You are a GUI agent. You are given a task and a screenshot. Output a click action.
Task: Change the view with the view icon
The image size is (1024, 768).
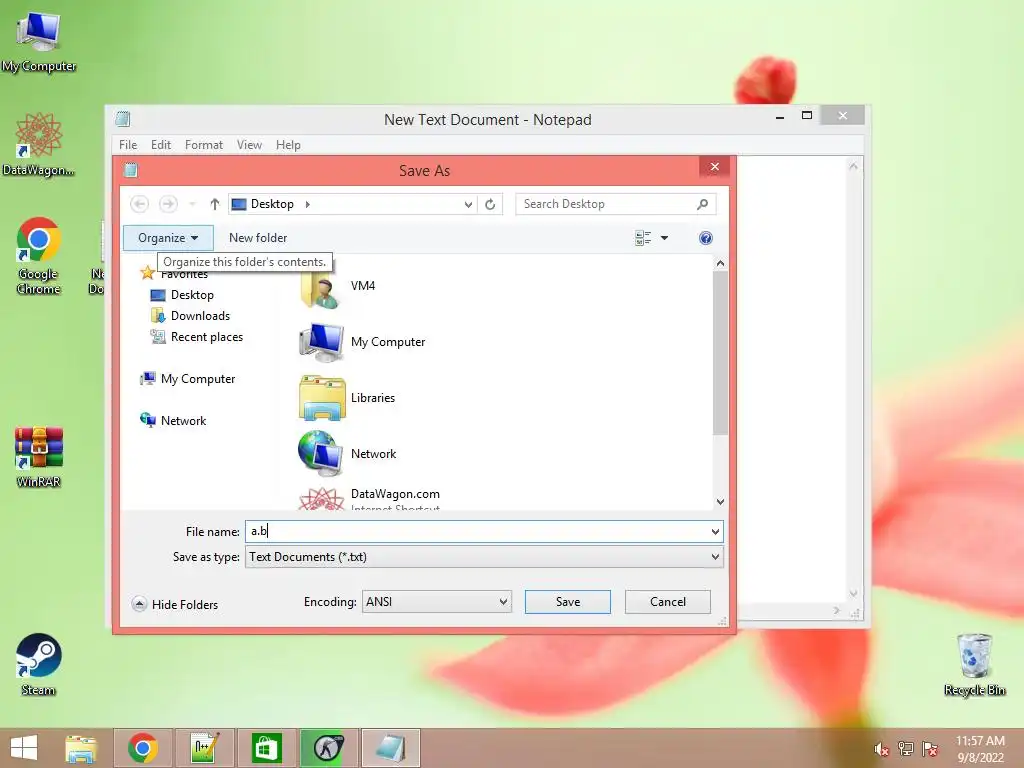click(643, 238)
